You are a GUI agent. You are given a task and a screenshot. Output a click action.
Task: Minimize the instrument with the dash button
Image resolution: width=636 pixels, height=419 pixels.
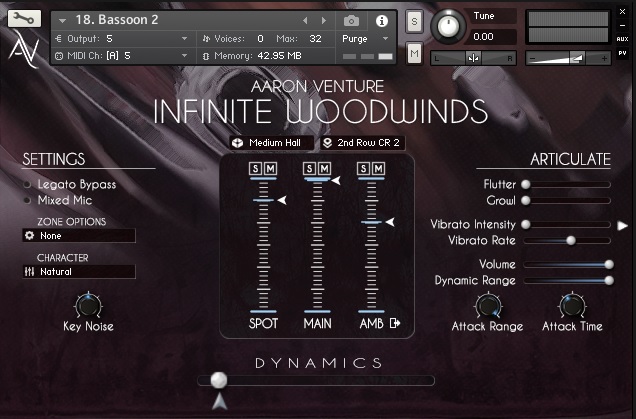[x=623, y=25]
